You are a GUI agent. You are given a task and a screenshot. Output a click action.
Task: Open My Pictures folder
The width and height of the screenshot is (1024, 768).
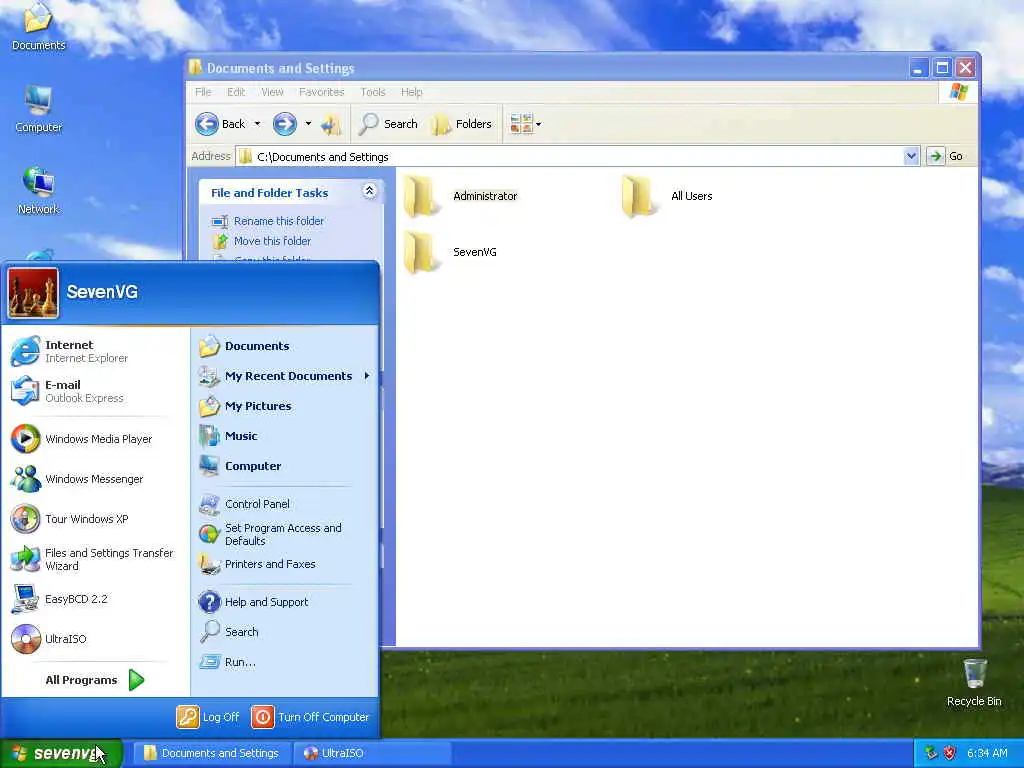coord(285,406)
